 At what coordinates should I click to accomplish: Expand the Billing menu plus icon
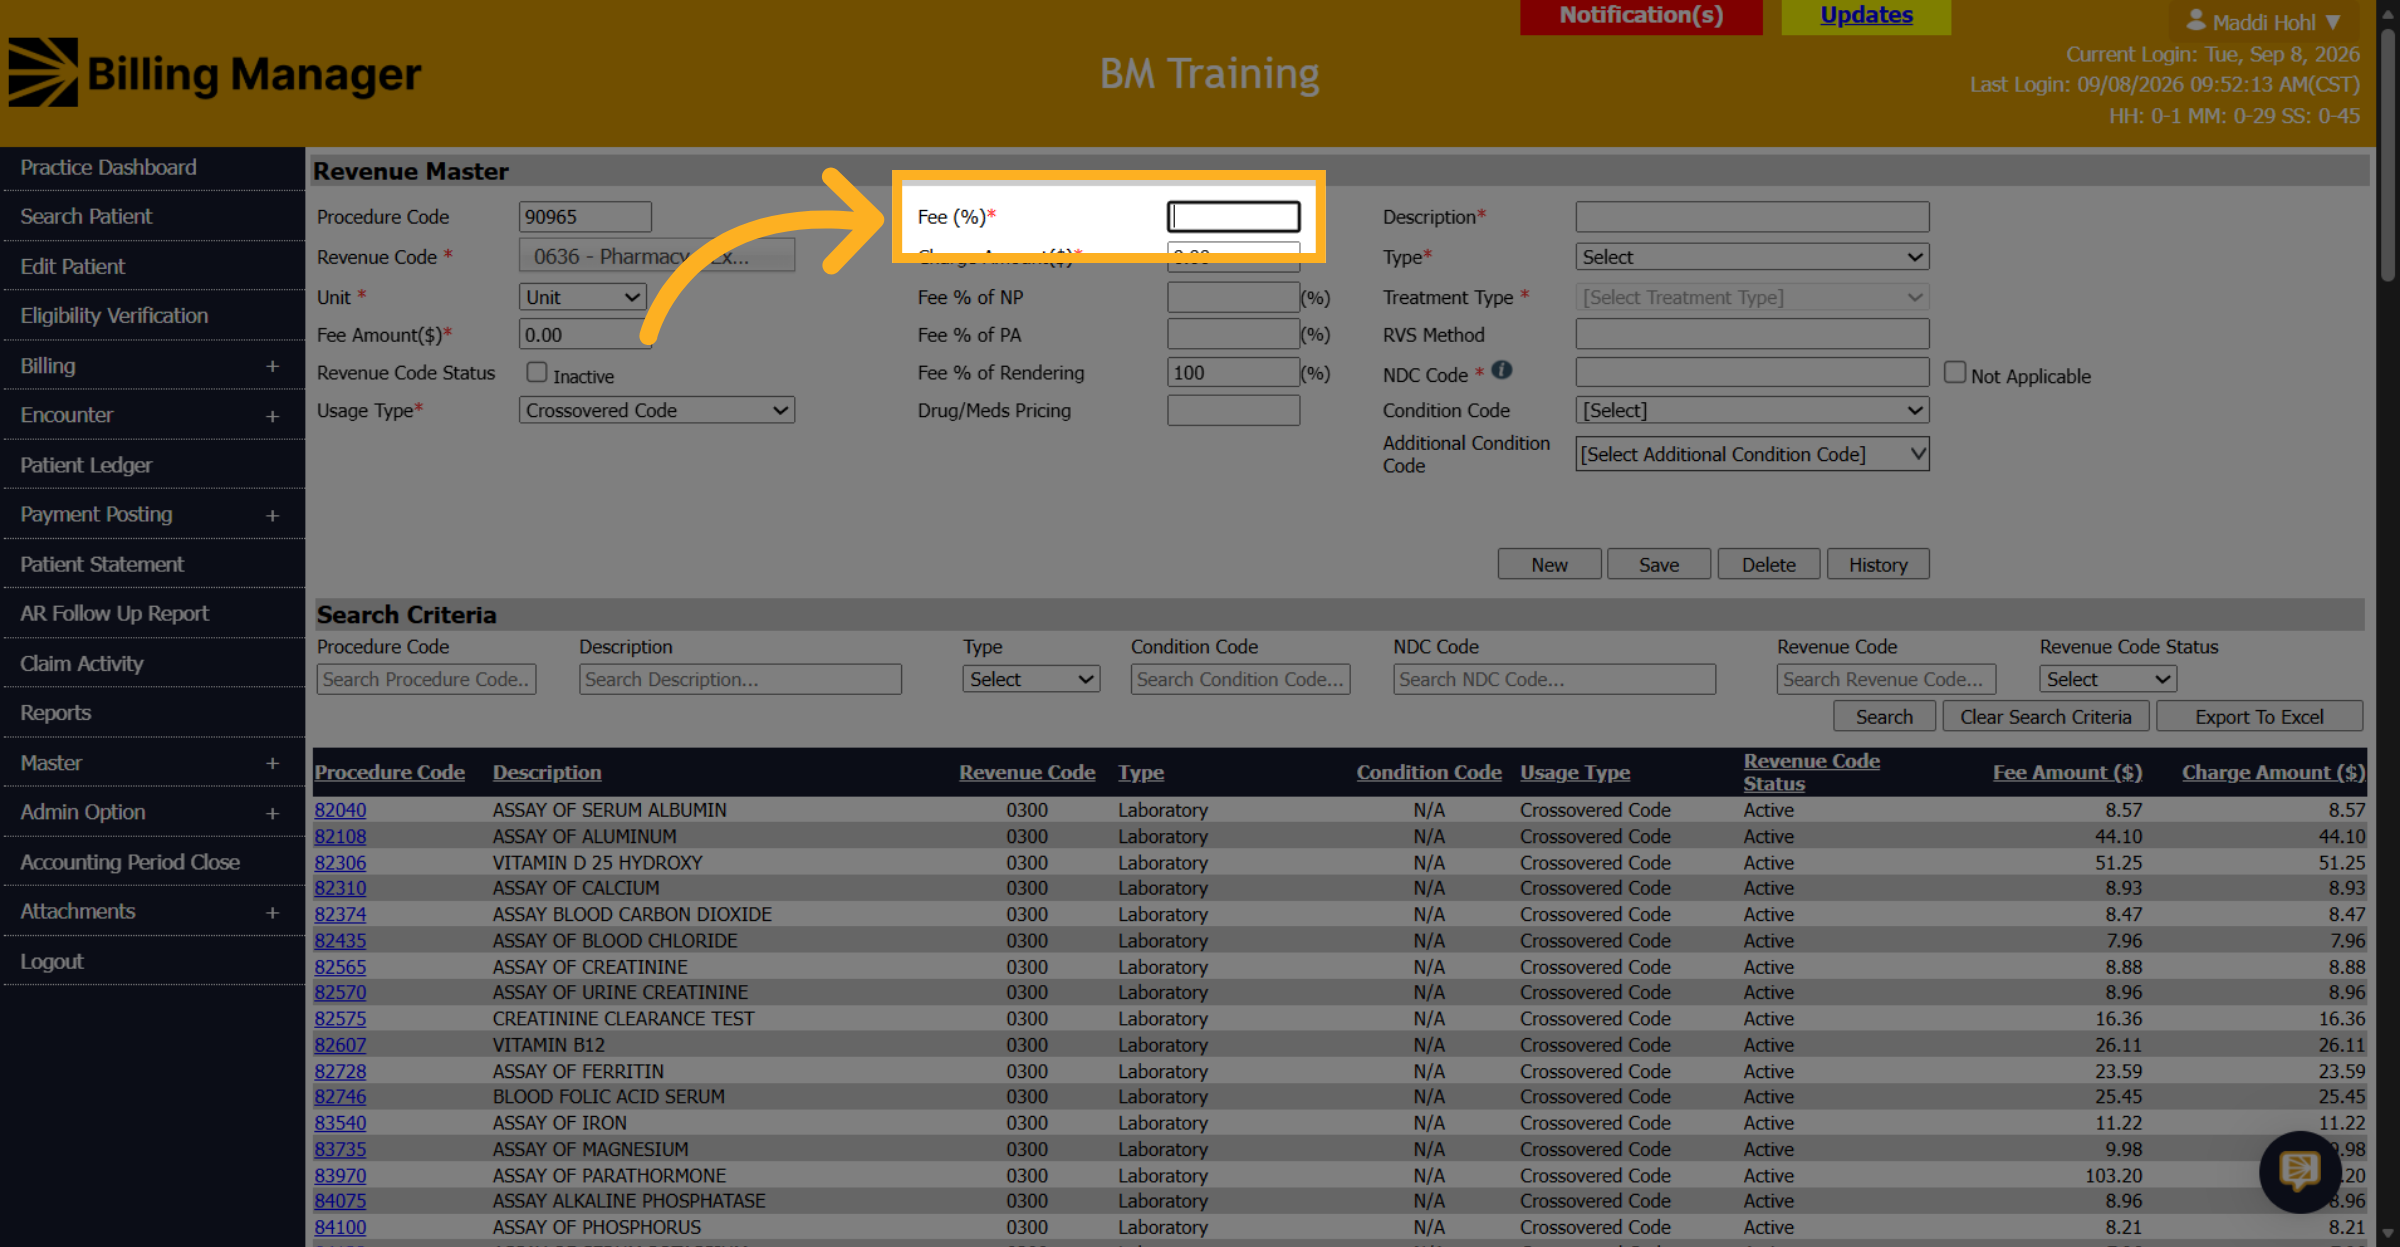click(272, 366)
